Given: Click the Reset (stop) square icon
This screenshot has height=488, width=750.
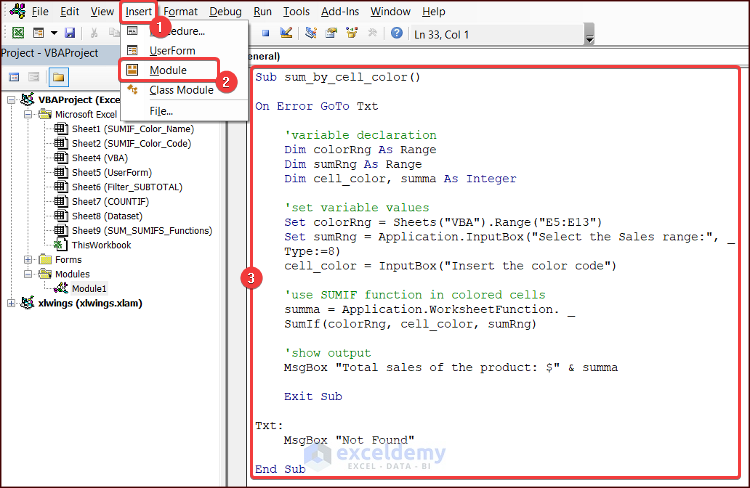Looking at the screenshot, I should point(265,33).
